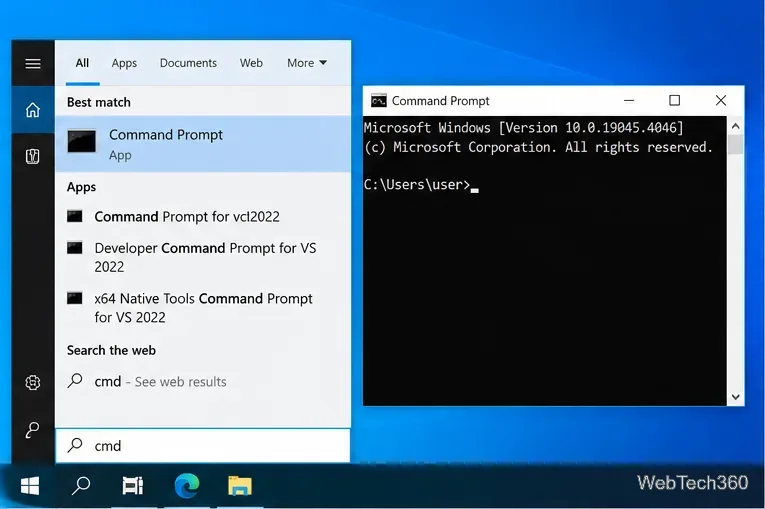
Task: Switch to the Web tab
Action: pos(251,63)
